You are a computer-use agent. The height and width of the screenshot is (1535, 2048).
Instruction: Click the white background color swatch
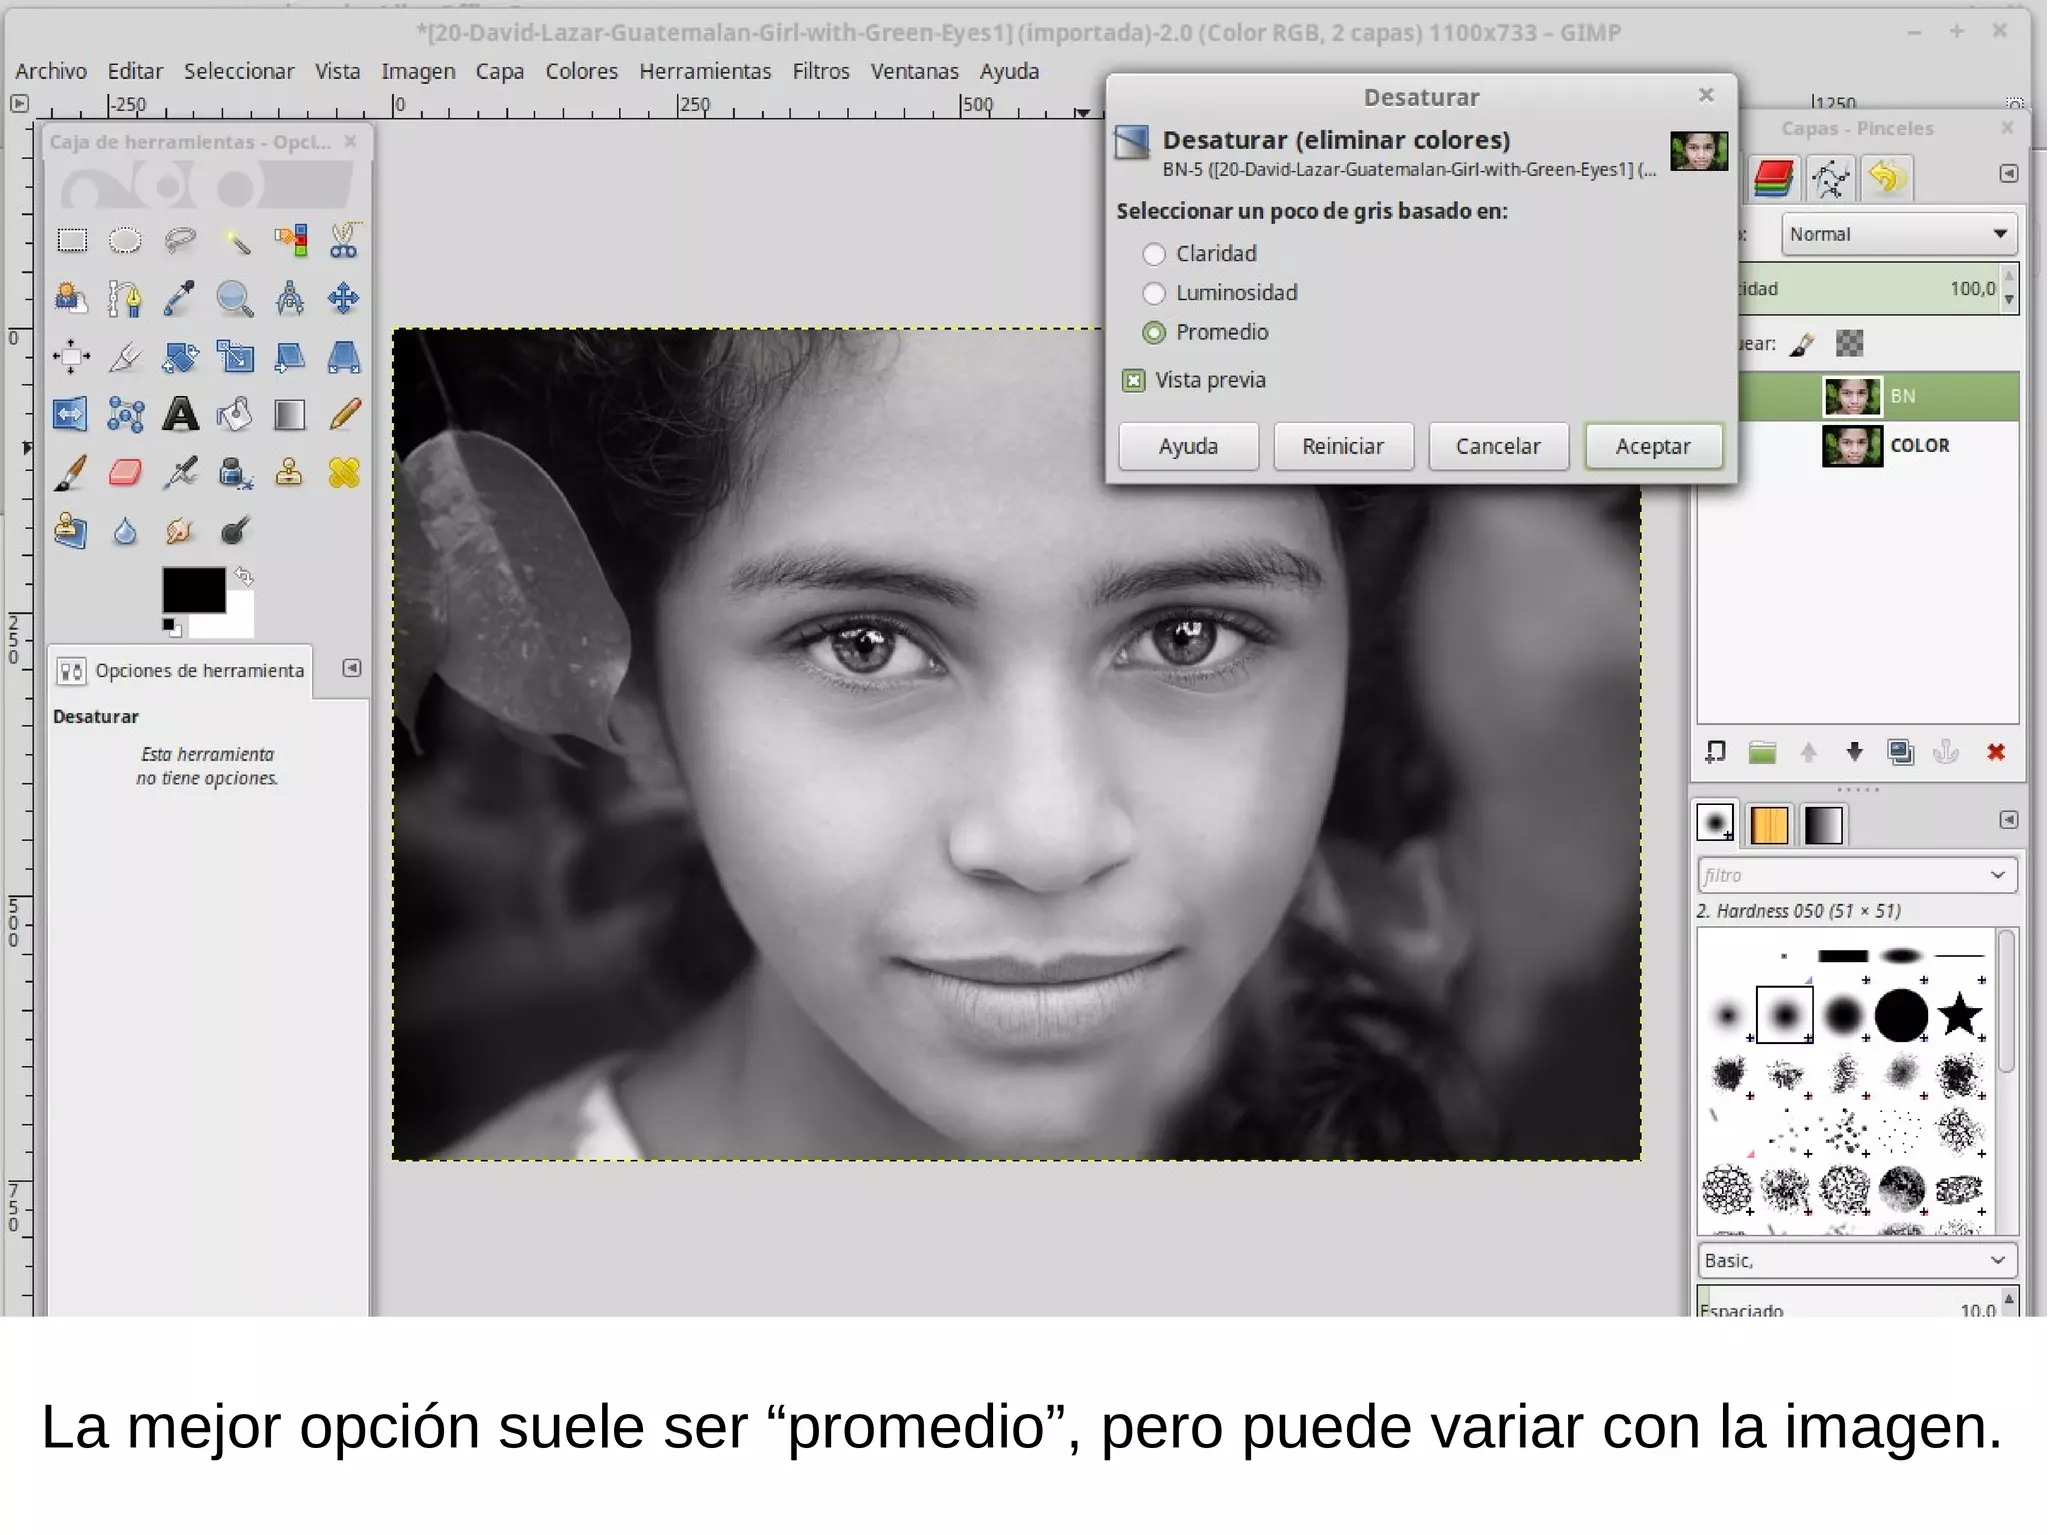240,620
